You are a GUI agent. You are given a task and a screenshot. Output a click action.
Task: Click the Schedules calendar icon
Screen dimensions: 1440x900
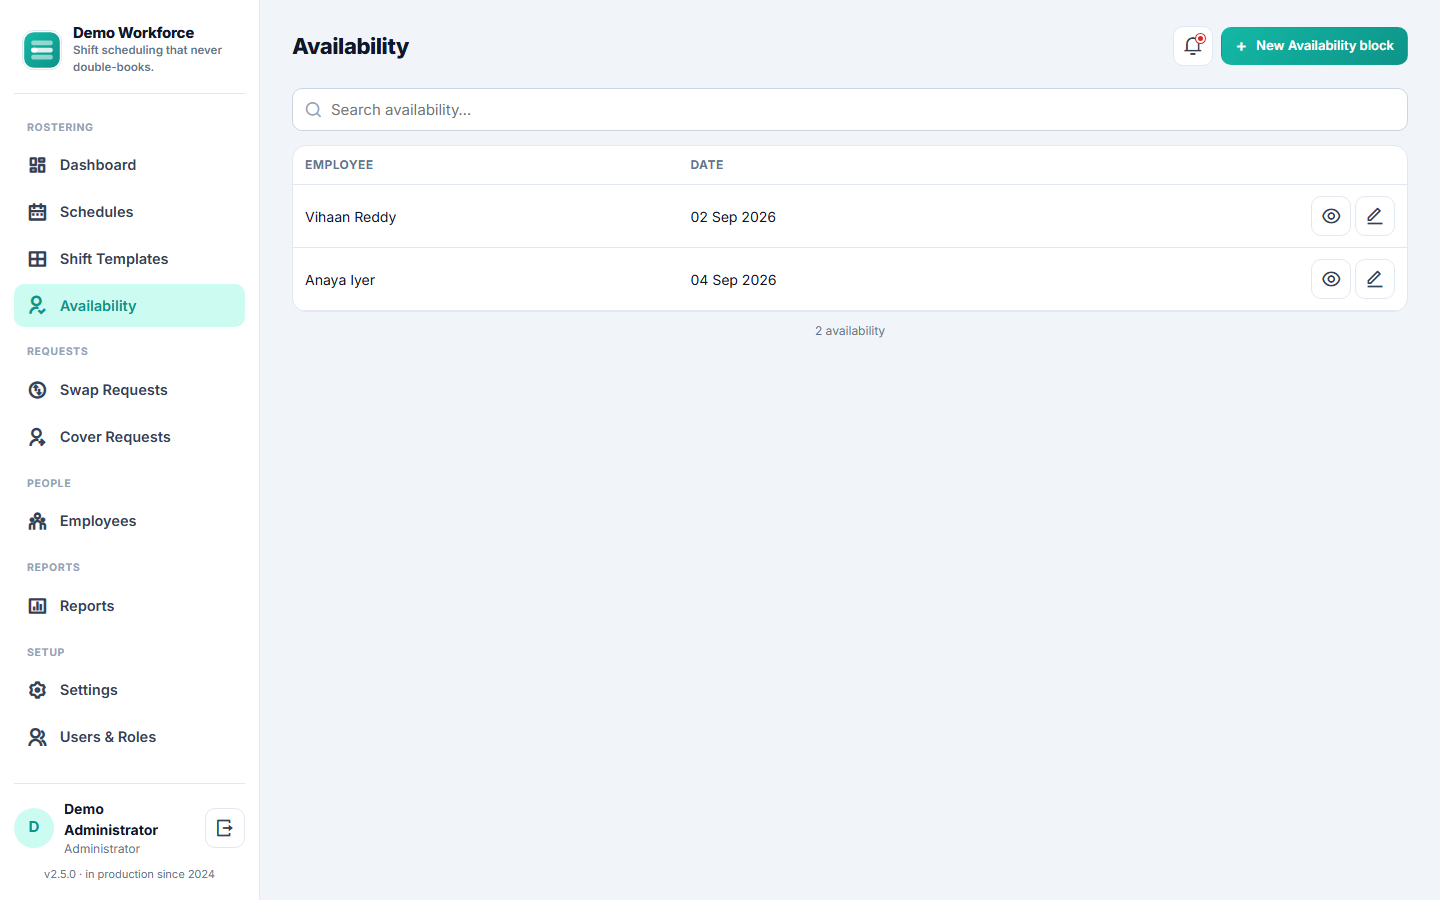pyautogui.click(x=38, y=212)
